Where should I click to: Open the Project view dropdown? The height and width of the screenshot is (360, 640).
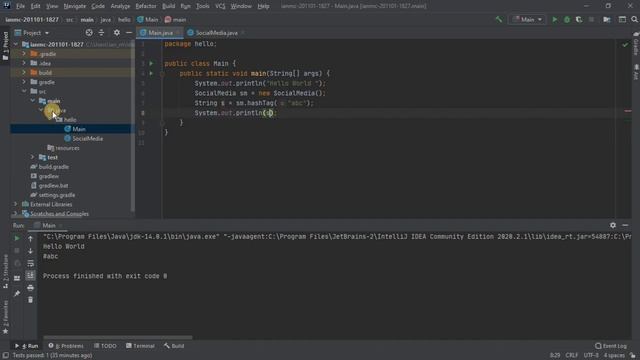[x=32, y=33]
